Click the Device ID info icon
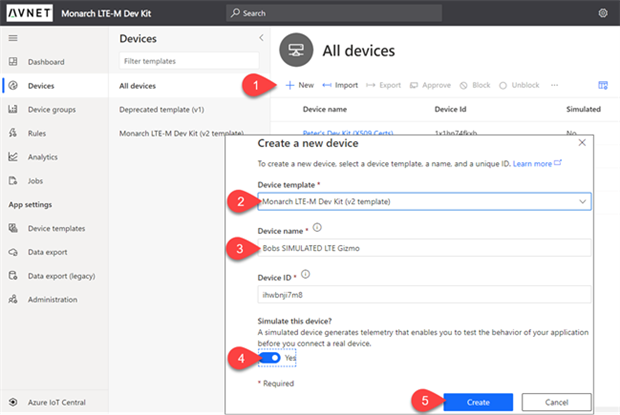This screenshot has width=620, height=415. click(304, 273)
